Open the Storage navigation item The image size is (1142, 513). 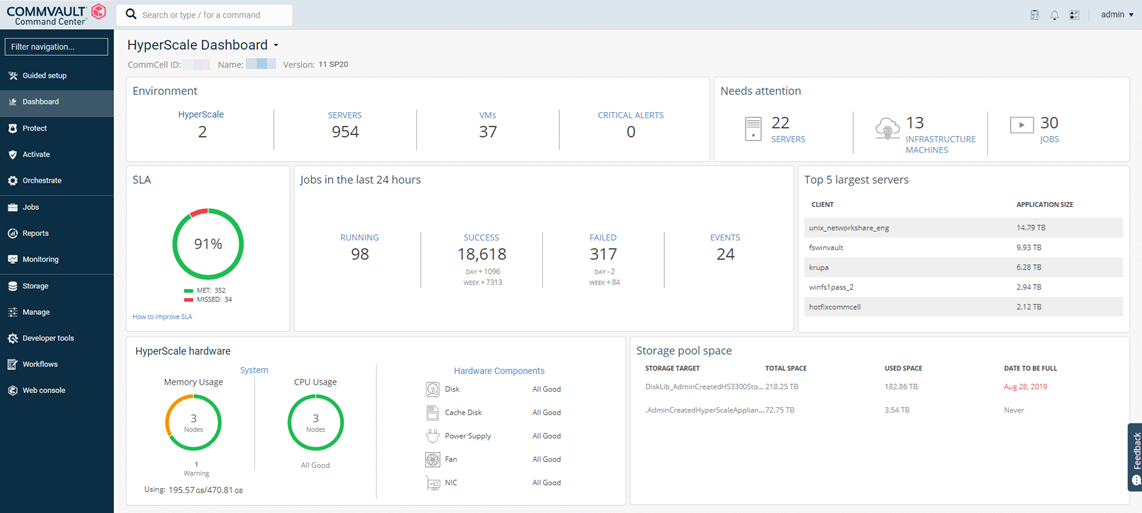[x=35, y=286]
